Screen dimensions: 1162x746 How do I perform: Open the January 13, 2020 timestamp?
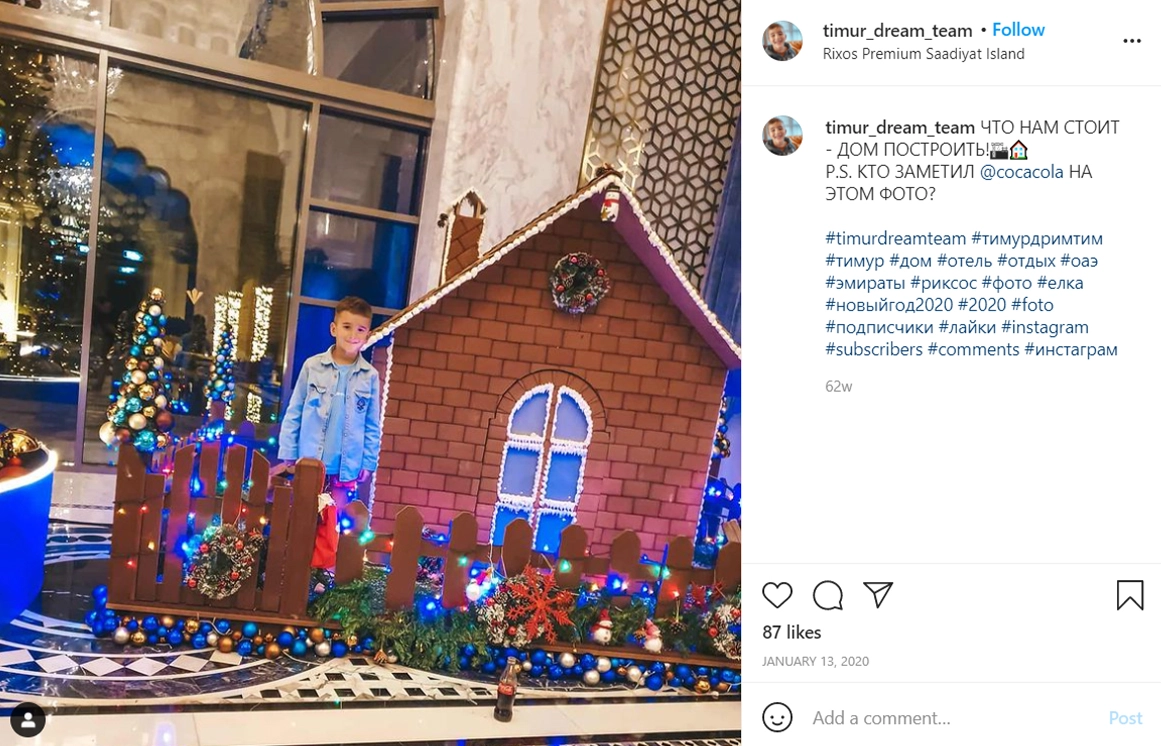[x=815, y=662]
